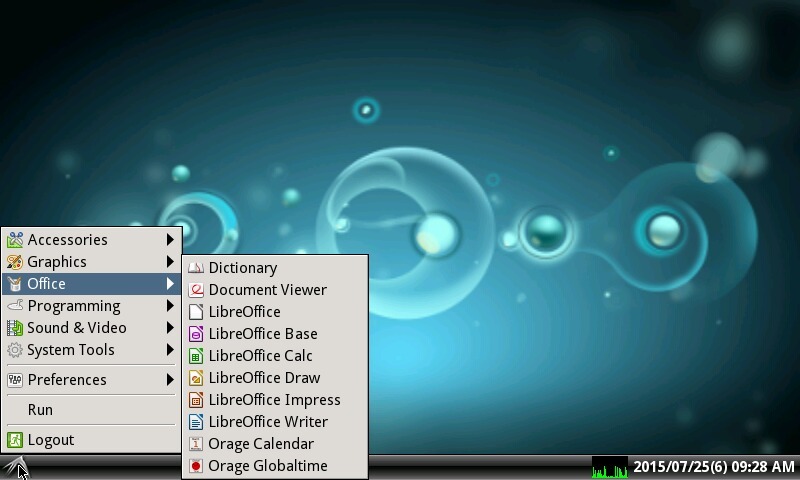Click the System Tools gear icon
The height and width of the screenshot is (480, 800).
pos(15,350)
